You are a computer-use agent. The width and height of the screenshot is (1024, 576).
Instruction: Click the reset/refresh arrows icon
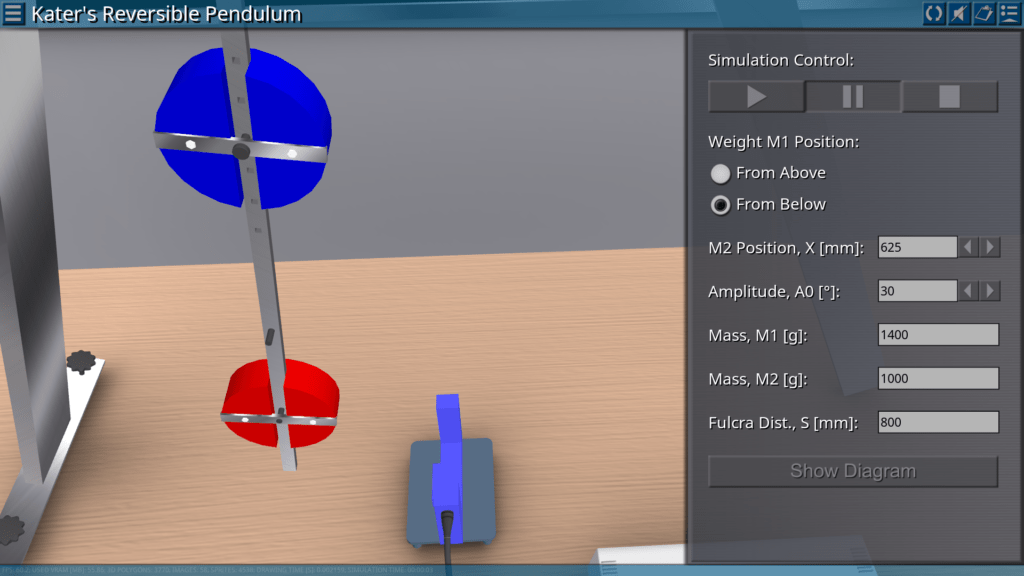tap(933, 13)
